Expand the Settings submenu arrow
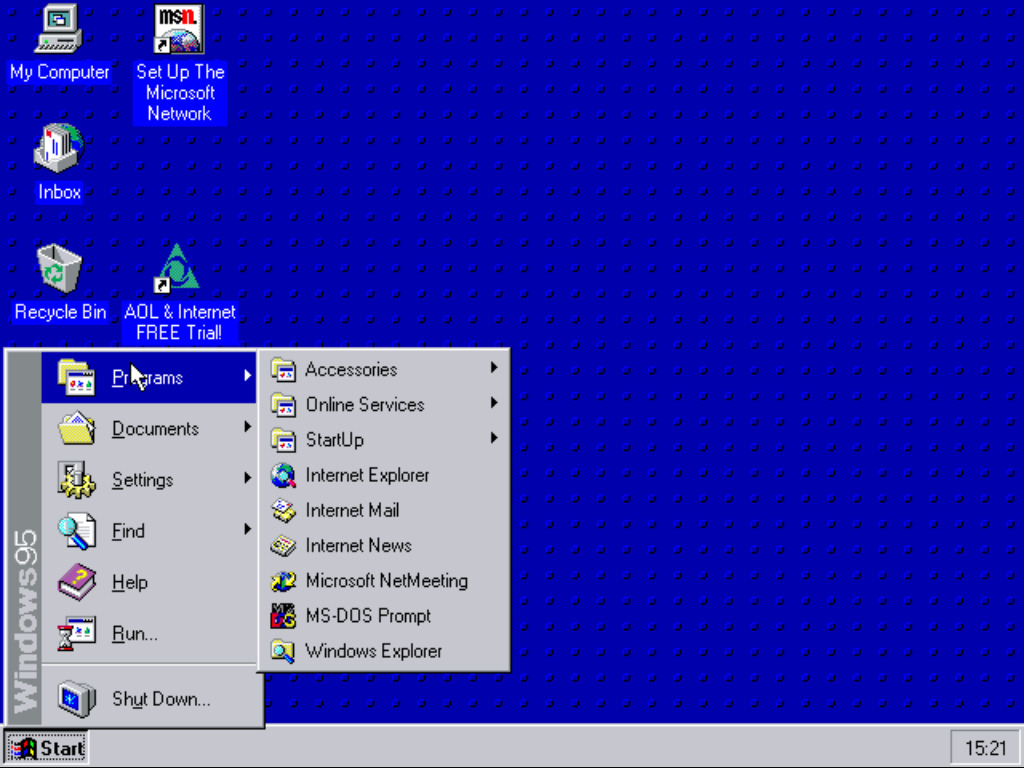The width and height of the screenshot is (1024, 768). (x=248, y=478)
